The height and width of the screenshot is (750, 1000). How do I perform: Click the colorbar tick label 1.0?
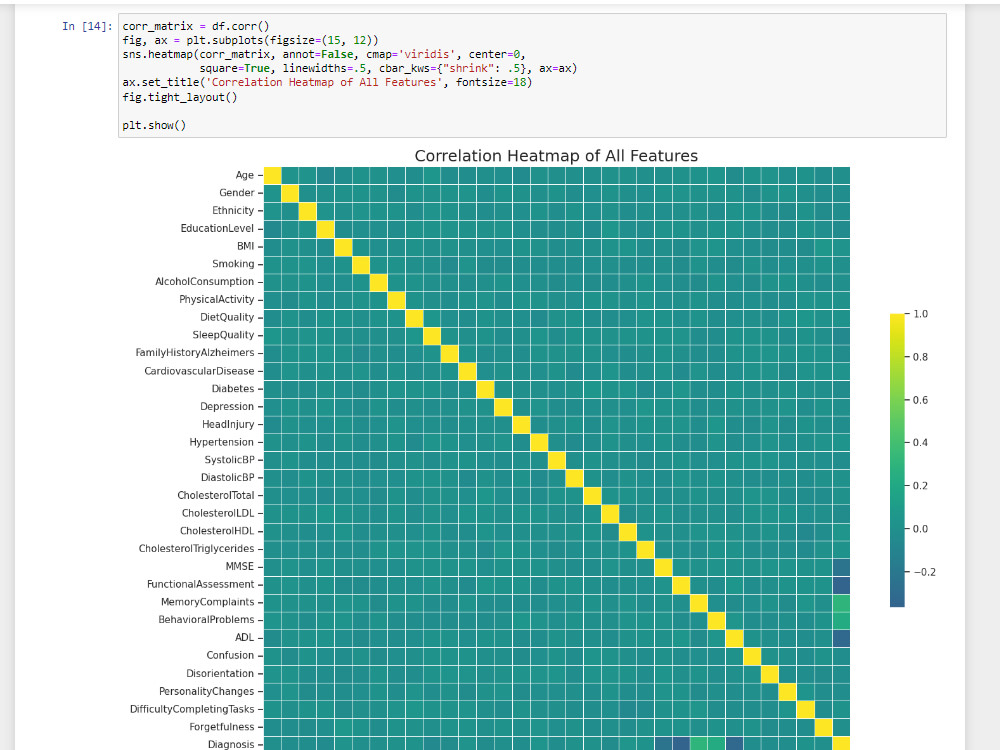coord(920,314)
